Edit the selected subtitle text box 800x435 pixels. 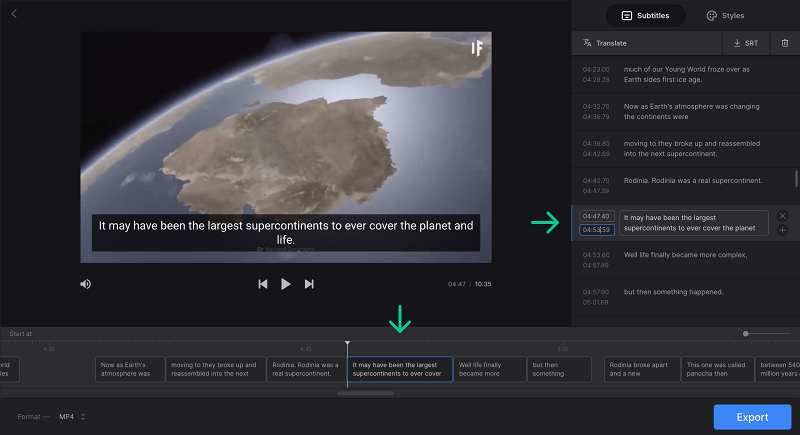693,223
